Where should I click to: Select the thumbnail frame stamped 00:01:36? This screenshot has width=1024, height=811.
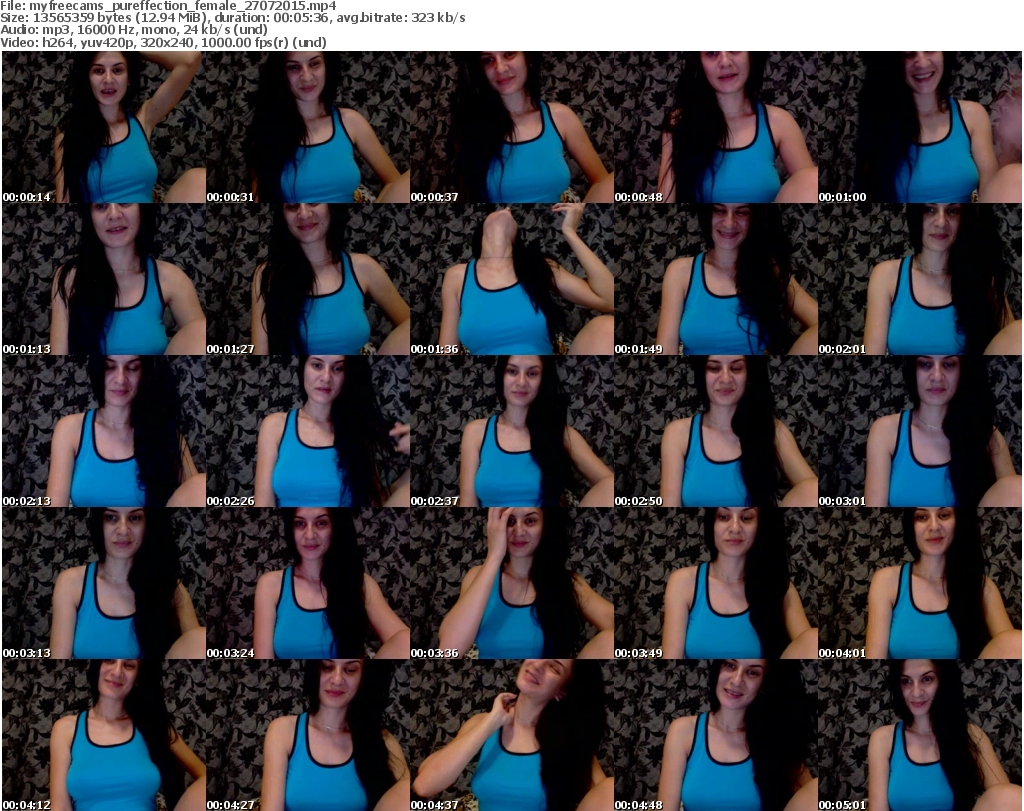click(511, 279)
